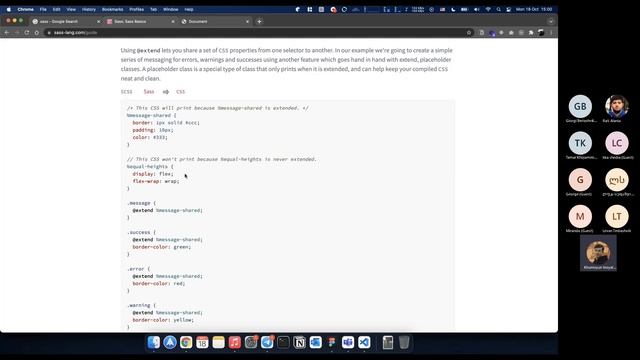This screenshot has height=360, width=640.
Task: Open the Chrome three-dot menu
Action: point(551,33)
